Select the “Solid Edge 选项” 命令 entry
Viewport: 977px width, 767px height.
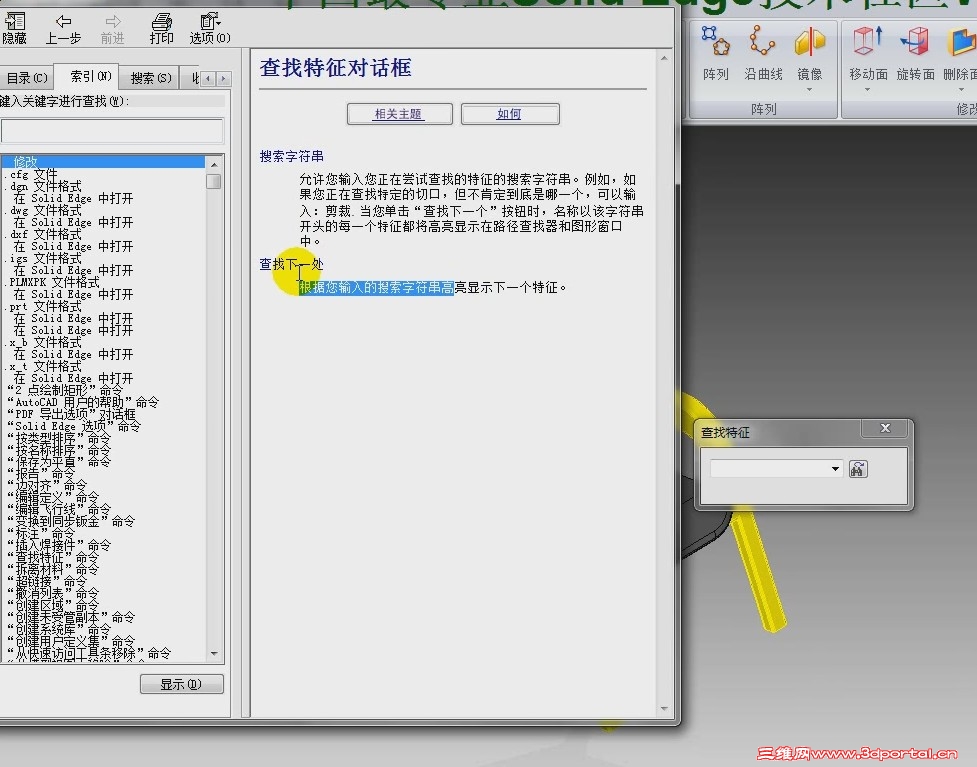(74, 426)
